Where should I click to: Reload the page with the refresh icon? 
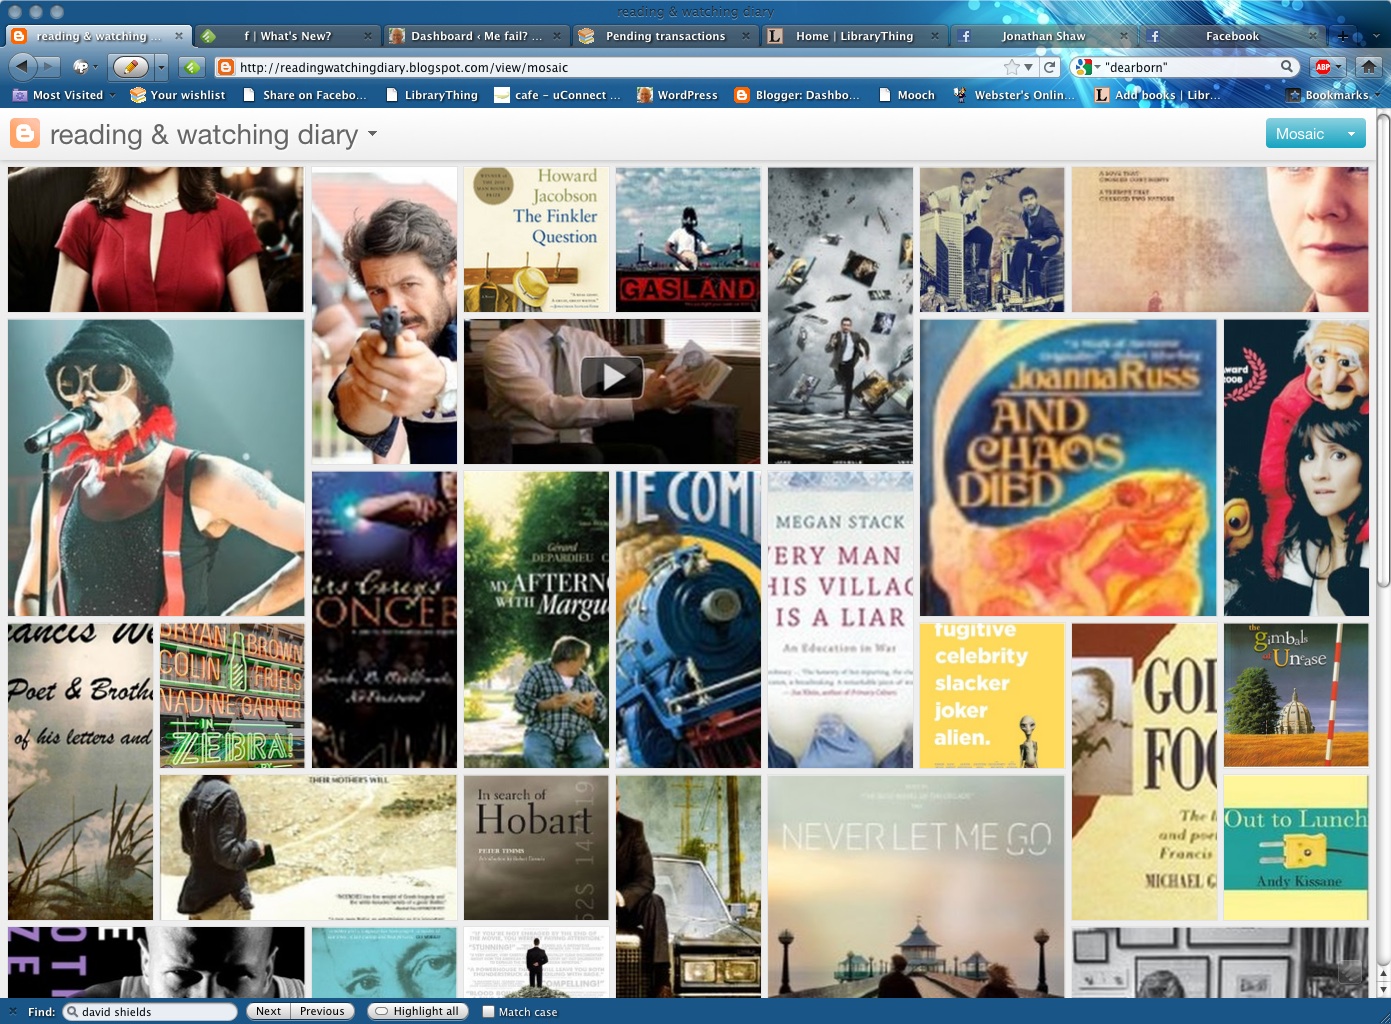click(x=1049, y=67)
